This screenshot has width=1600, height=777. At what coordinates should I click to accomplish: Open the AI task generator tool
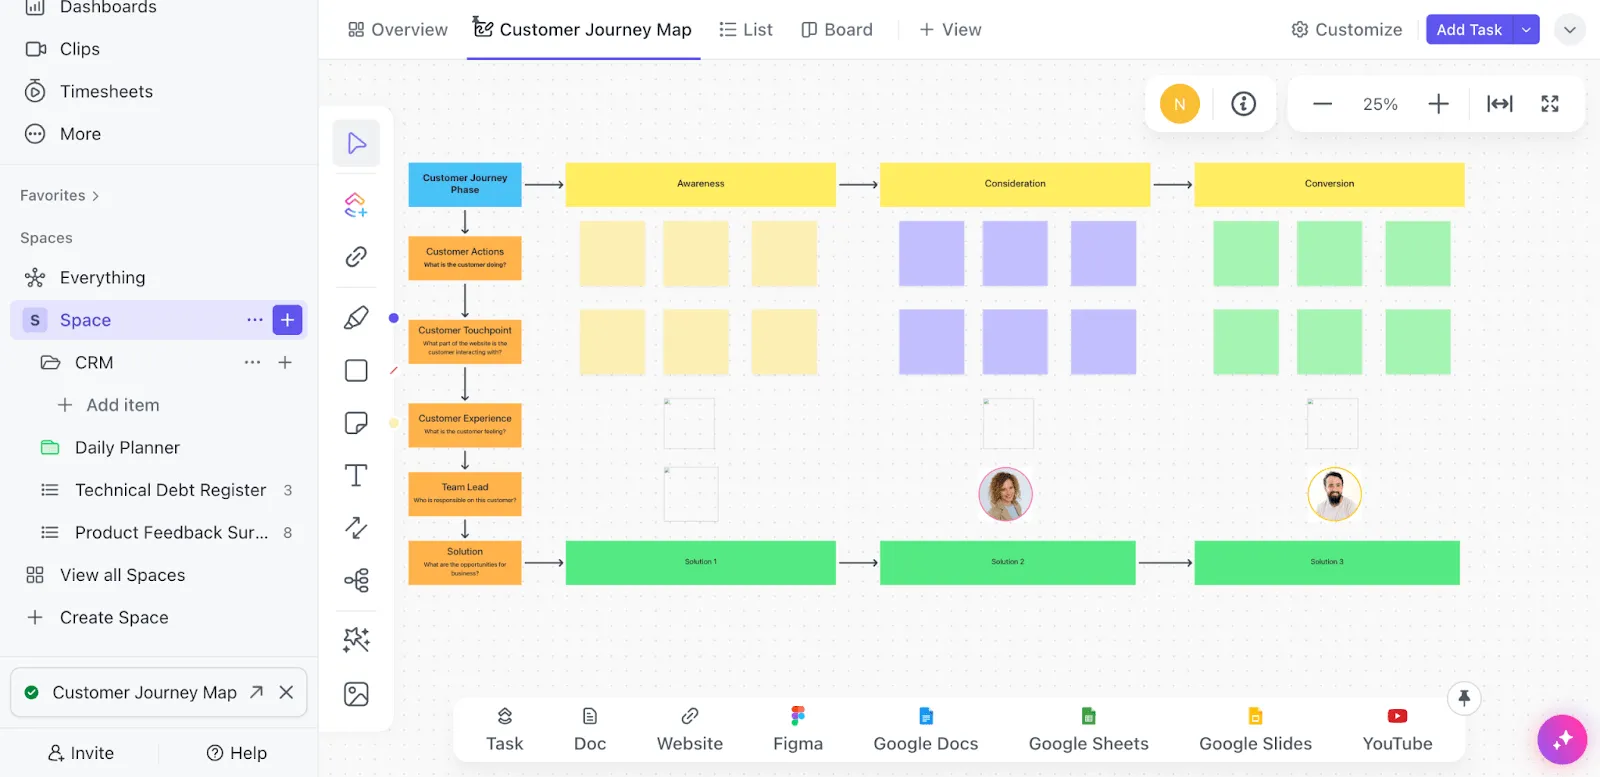(356, 205)
